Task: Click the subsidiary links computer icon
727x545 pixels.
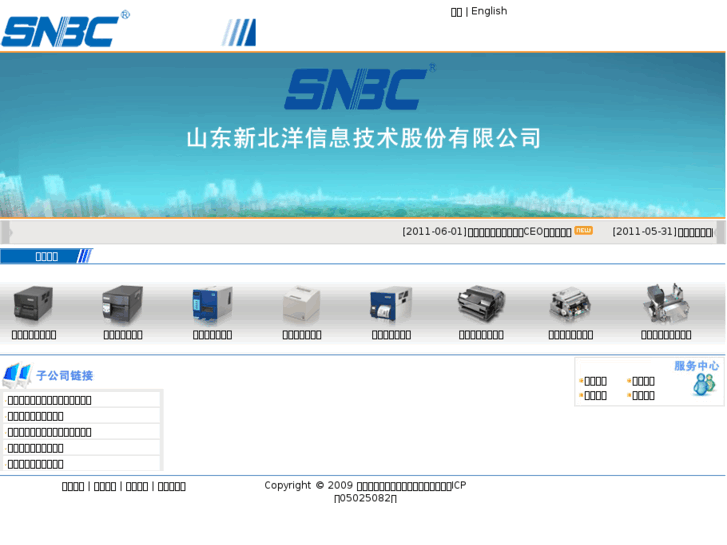Action: [x=17, y=375]
